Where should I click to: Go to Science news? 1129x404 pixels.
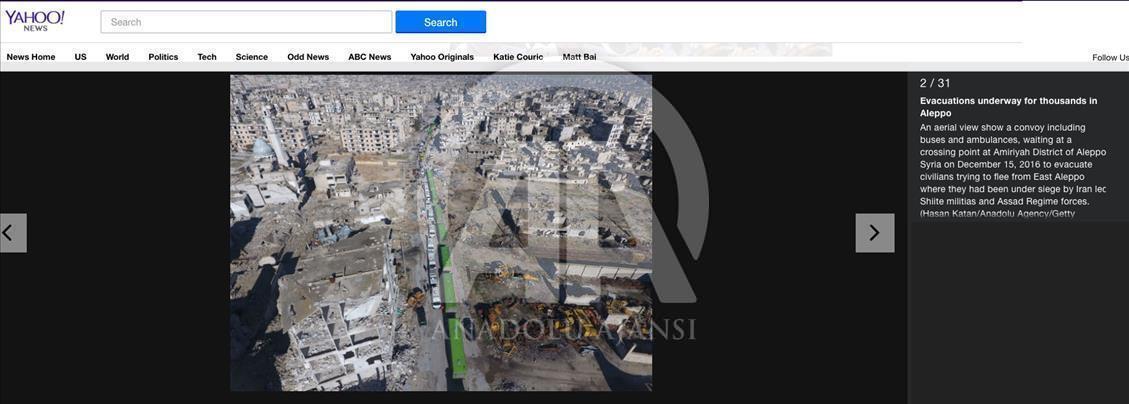[251, 57]
